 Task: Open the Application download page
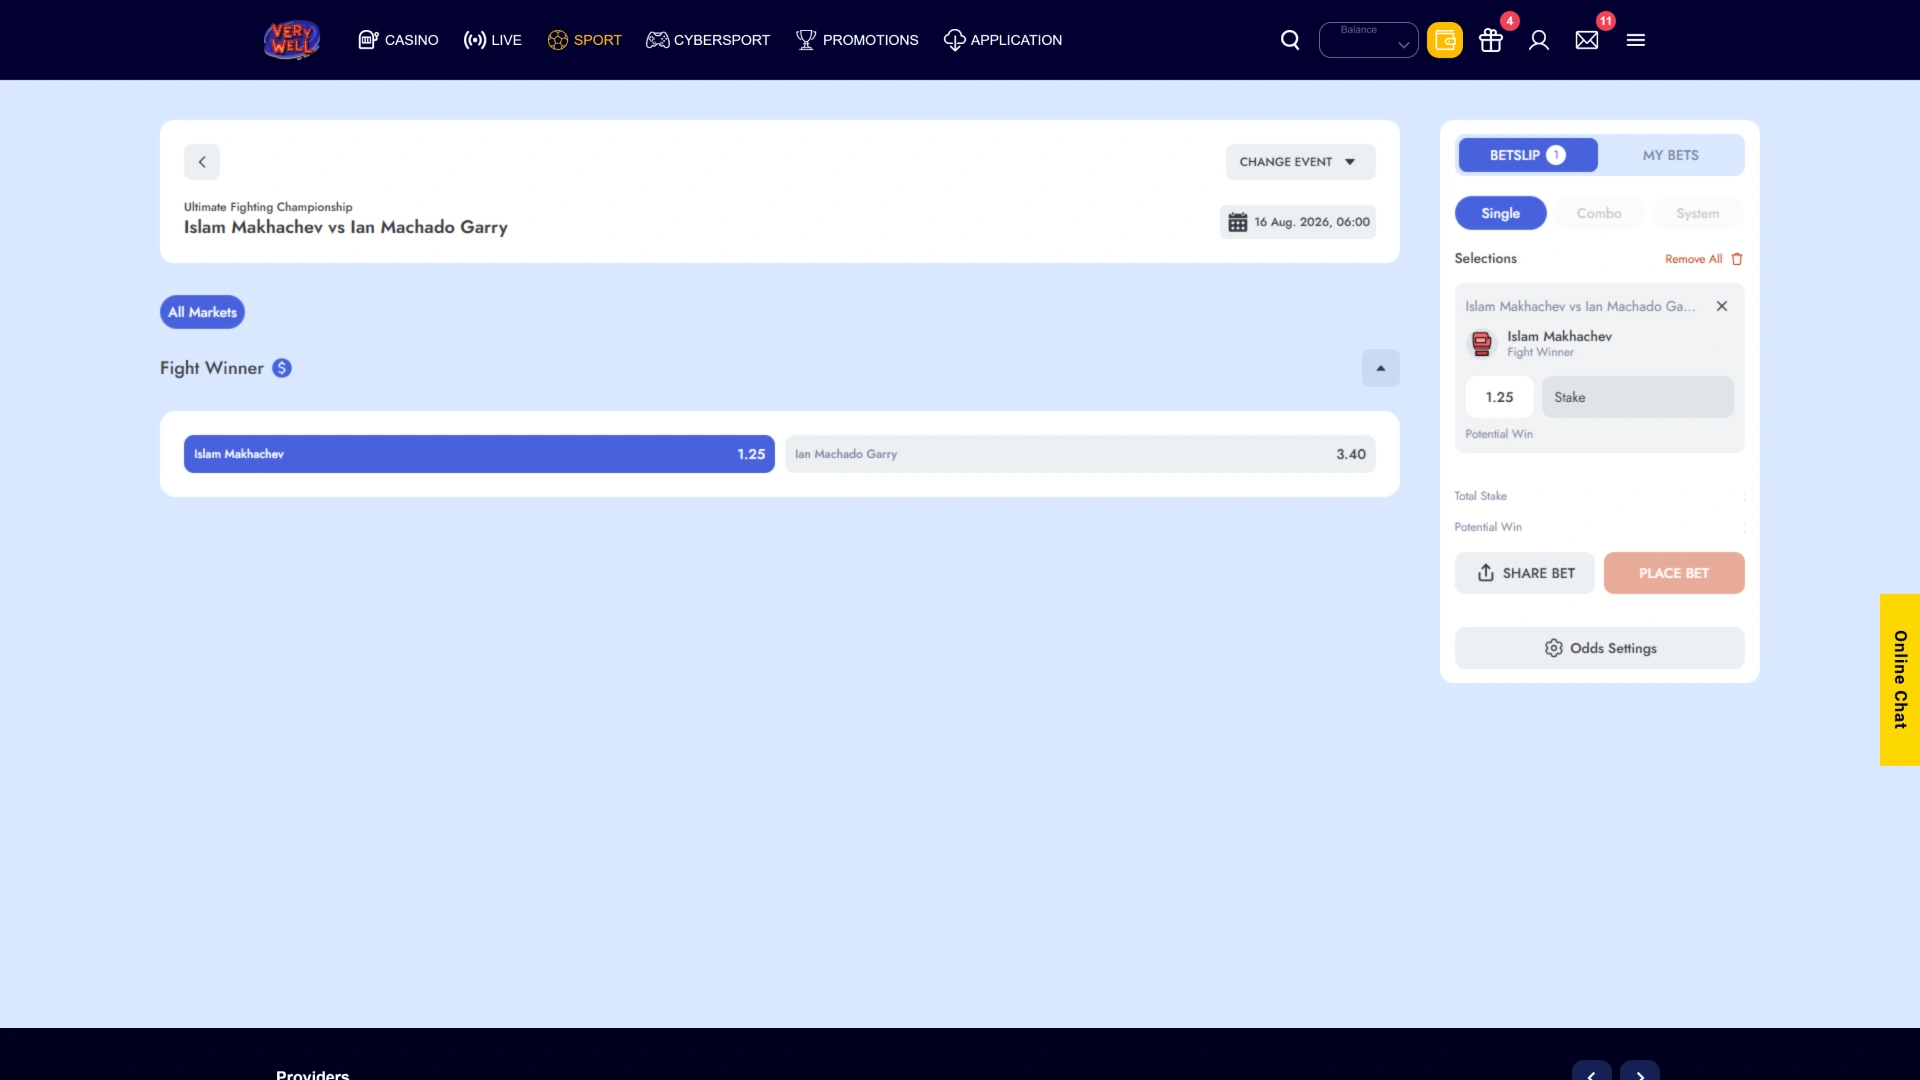1003,40
